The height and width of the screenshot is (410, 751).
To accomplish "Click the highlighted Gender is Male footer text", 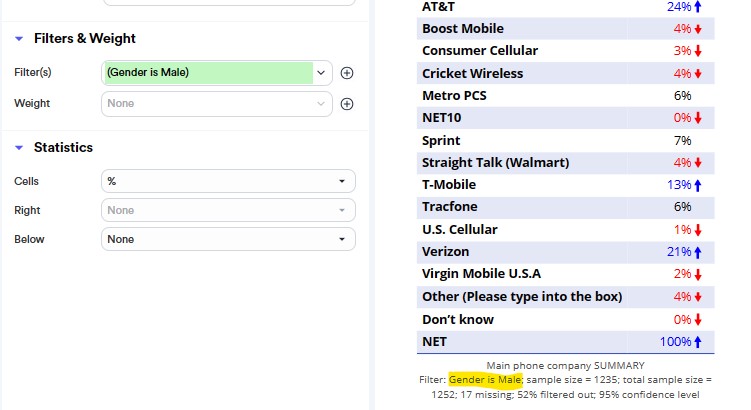I will pyautogui.click(x=485, y=380).
